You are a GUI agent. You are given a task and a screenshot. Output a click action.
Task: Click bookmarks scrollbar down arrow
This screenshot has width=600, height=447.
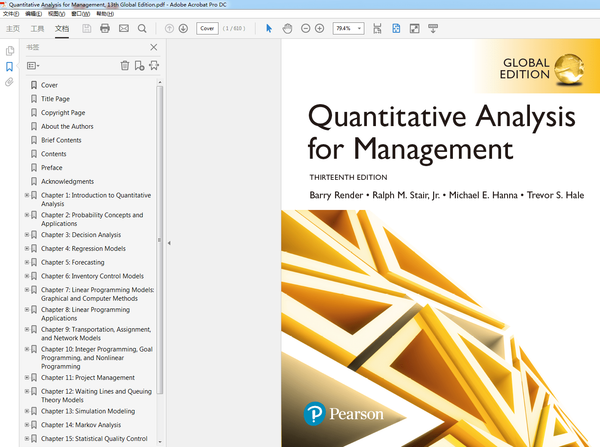(x=160, y=442)
